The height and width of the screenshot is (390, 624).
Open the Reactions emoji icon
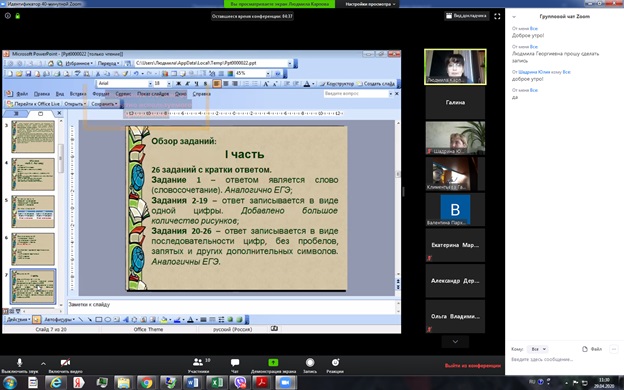click(335, 362)
